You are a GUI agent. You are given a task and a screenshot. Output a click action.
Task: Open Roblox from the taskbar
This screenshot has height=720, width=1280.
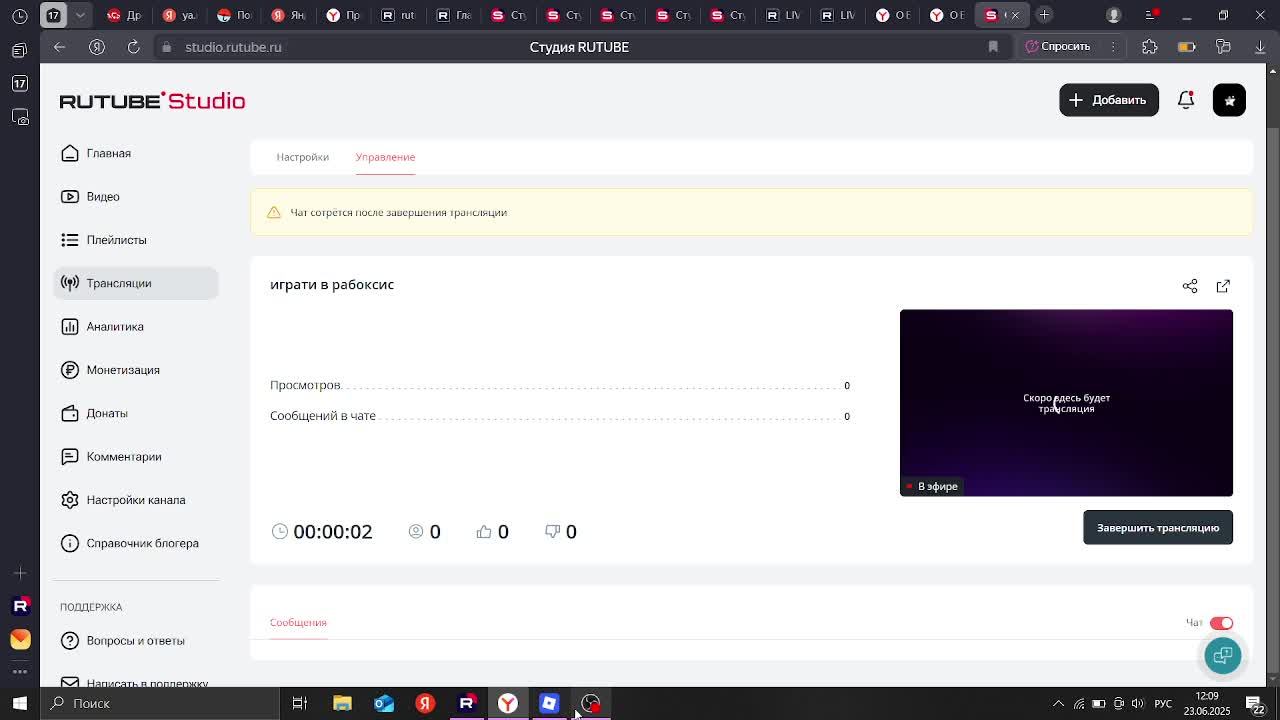[x=549, y=703]
